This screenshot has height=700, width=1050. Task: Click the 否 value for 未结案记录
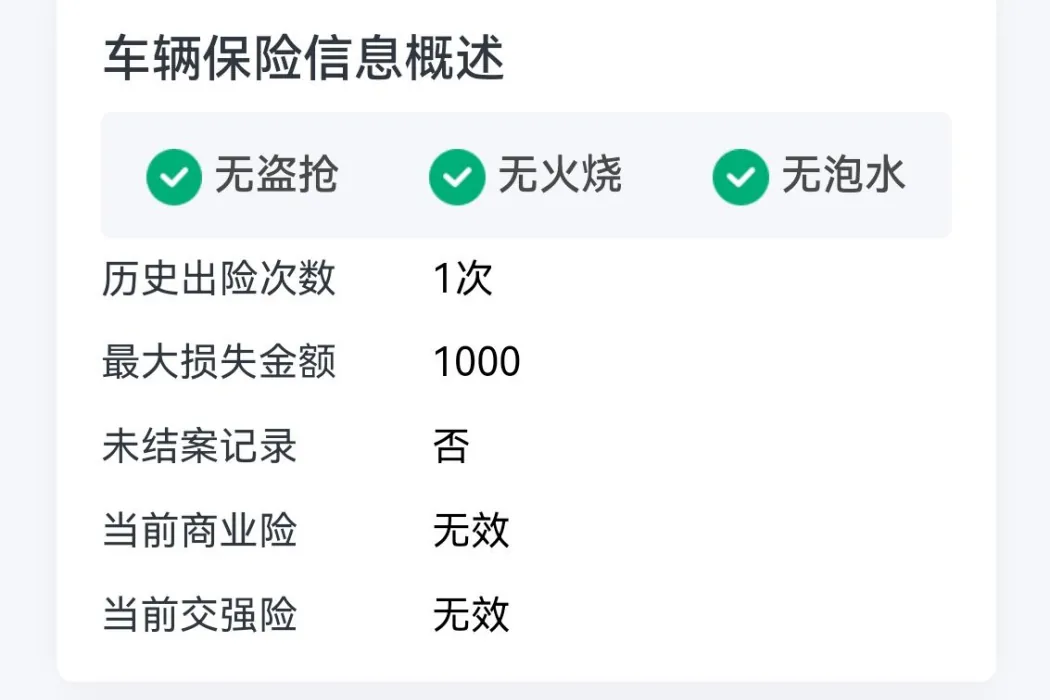click(x=451, y=446)
